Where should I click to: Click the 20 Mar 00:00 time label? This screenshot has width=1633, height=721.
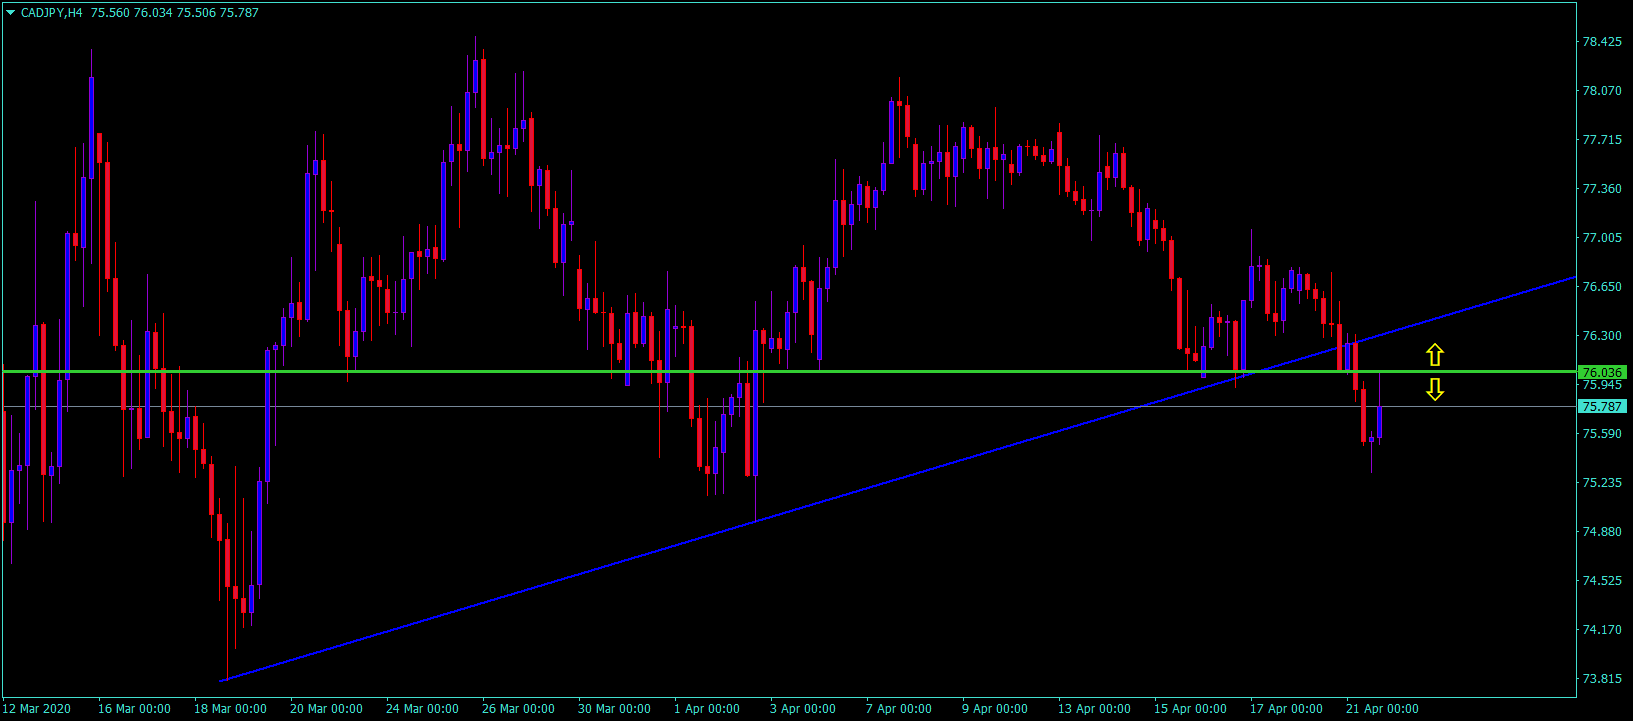click(326, 709)
